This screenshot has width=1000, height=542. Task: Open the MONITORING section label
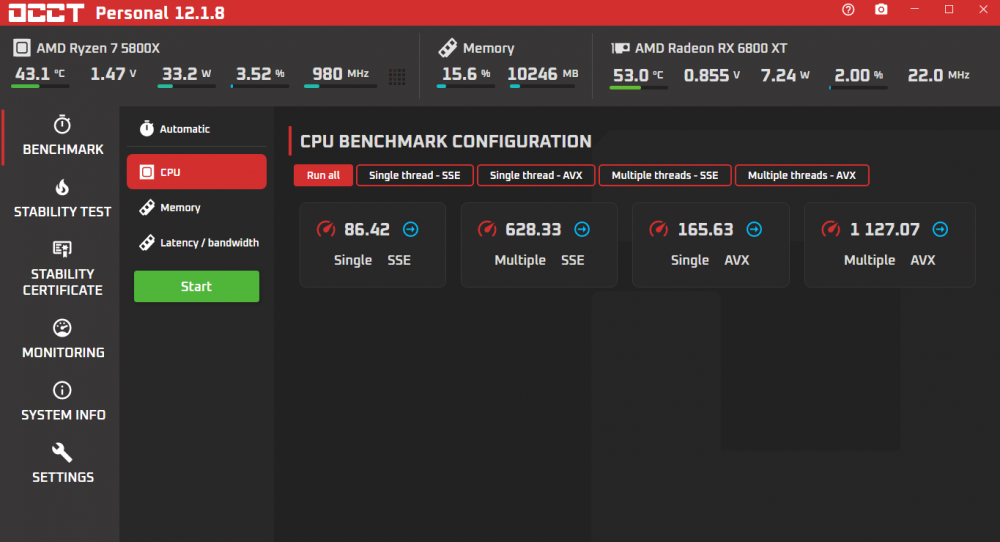click(63, 352)
